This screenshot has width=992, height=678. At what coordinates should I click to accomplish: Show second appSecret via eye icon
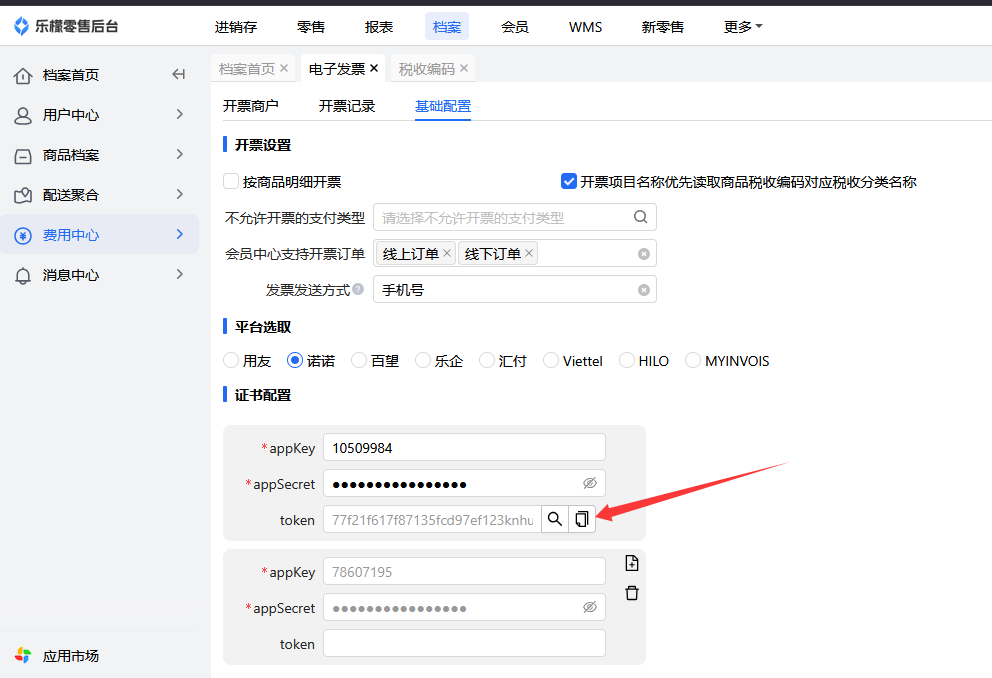pos(590,607)
